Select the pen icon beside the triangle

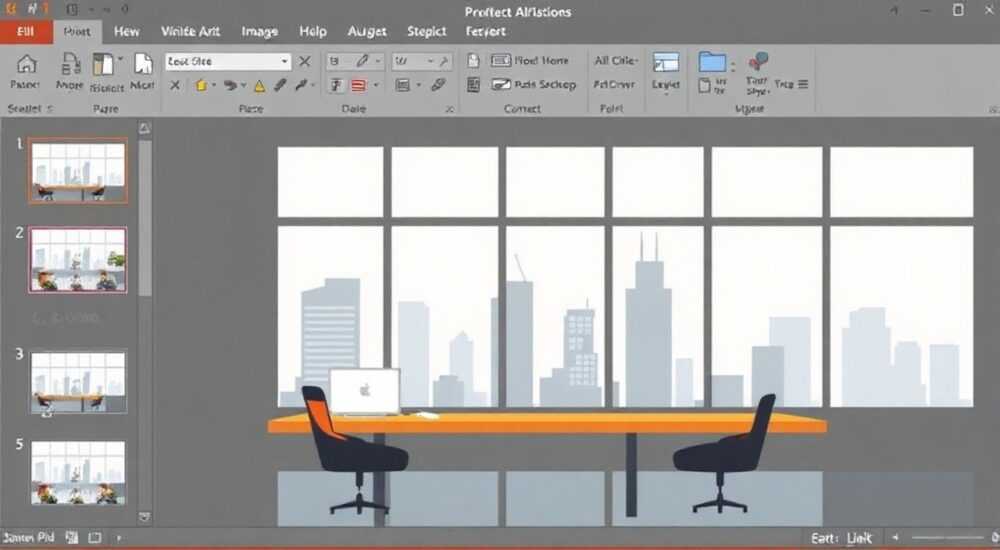click(280, 85)
